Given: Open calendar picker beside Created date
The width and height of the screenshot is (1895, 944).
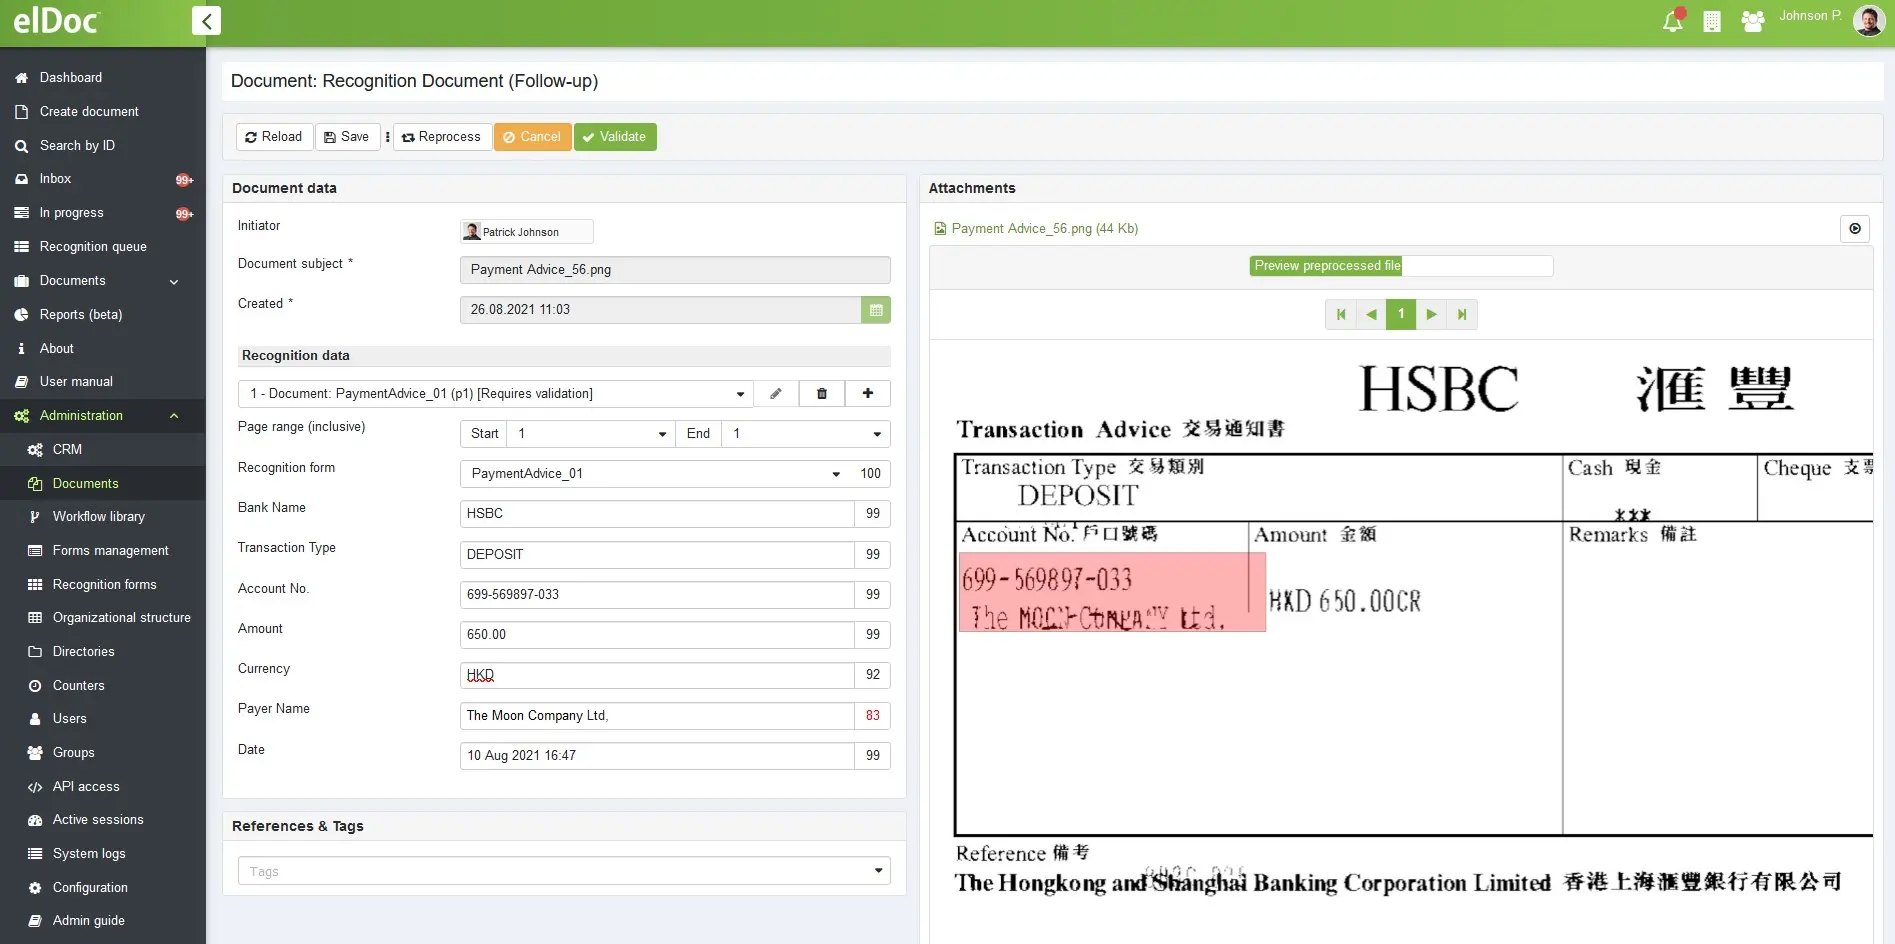Looking at the screenshot, I should [876, 310].
